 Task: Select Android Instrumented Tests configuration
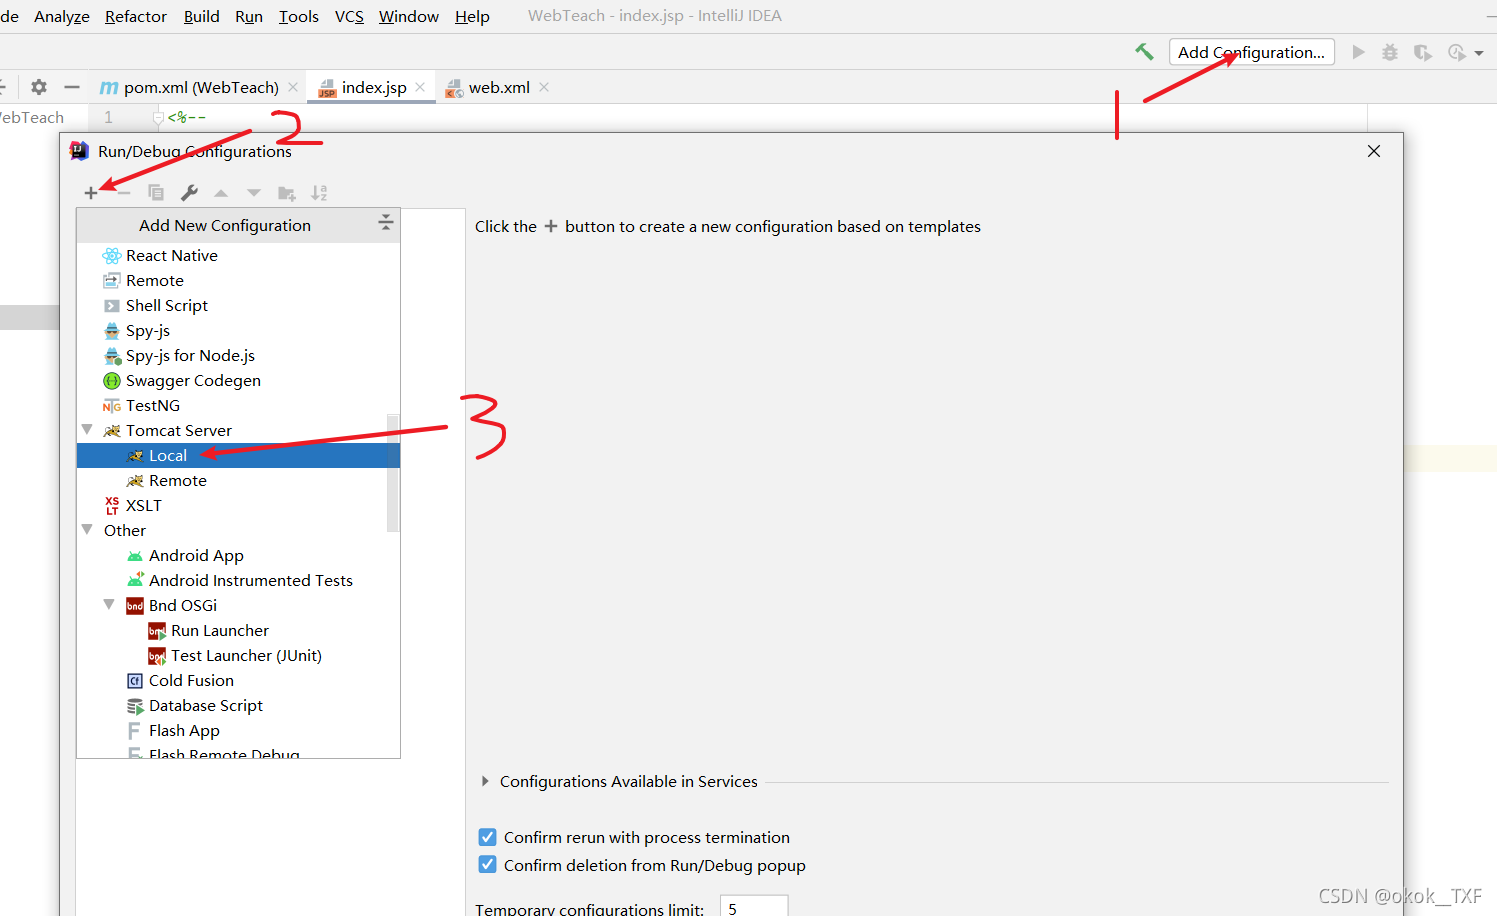point(238,581)
